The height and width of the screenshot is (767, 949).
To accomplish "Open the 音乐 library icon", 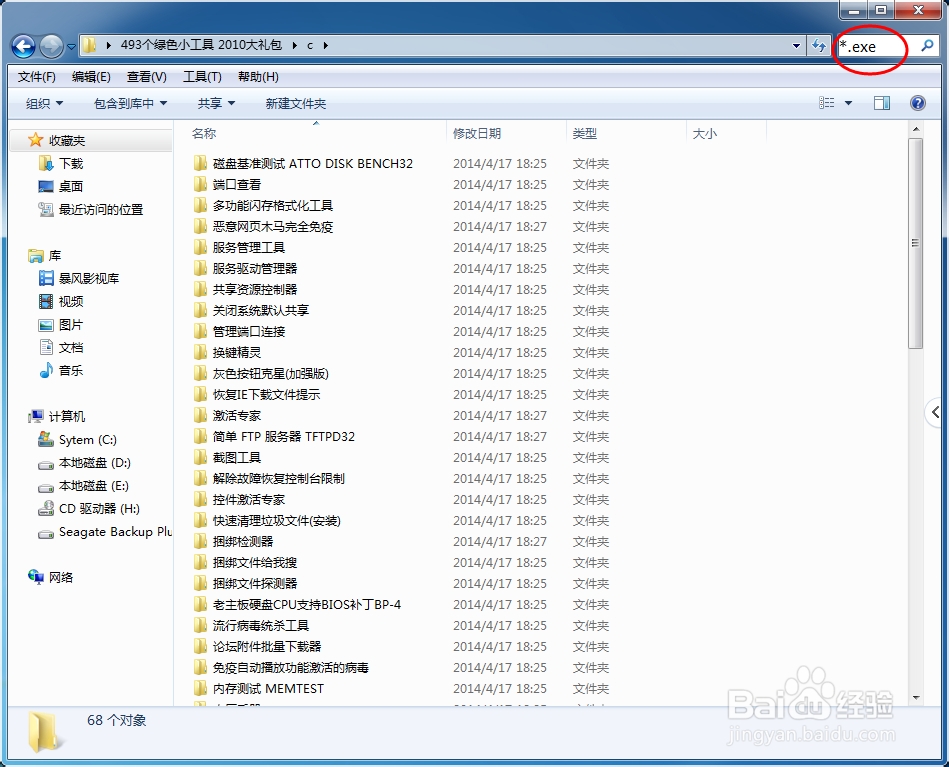I will coord(46,370).
